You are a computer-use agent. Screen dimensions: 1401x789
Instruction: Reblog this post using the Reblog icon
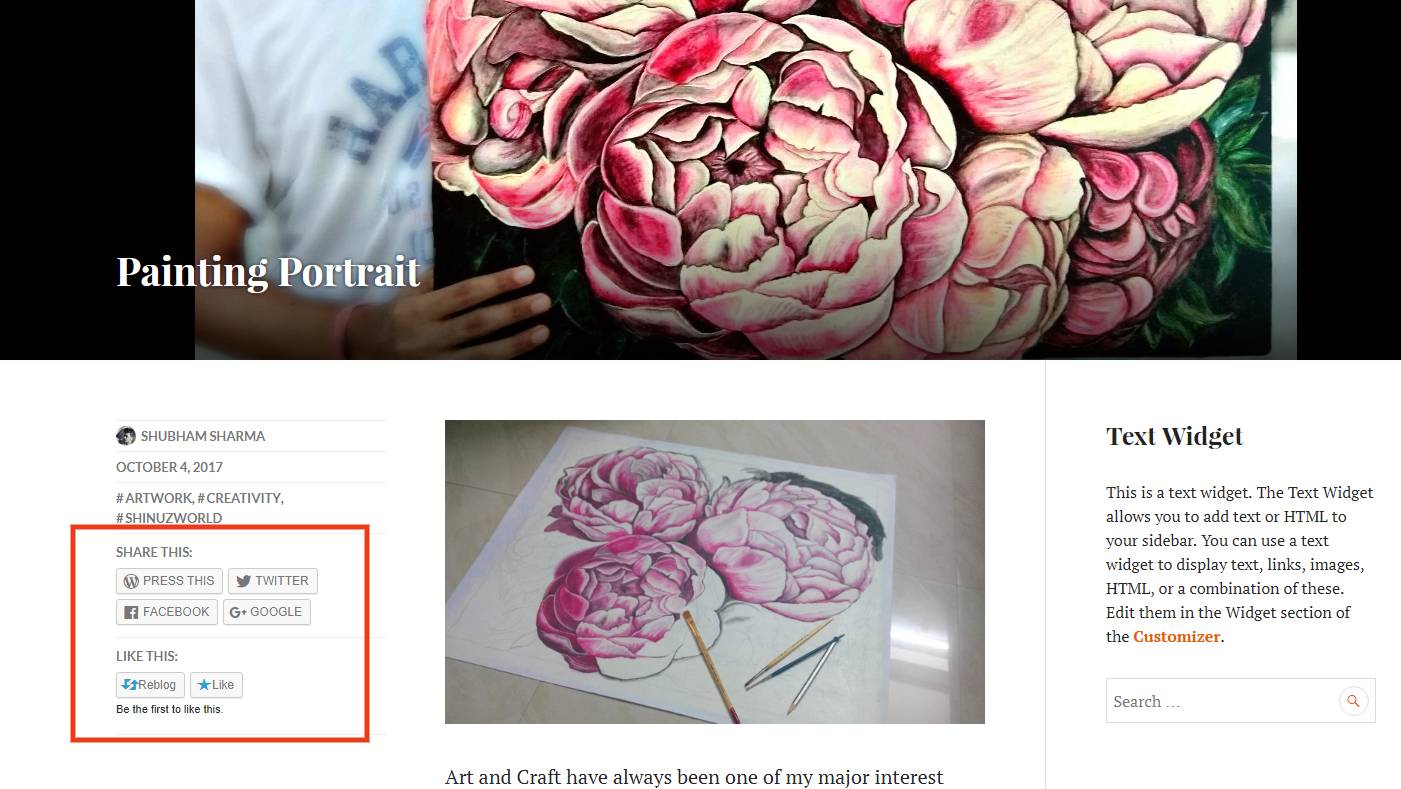pyautogui.click(x=130, y=685)
